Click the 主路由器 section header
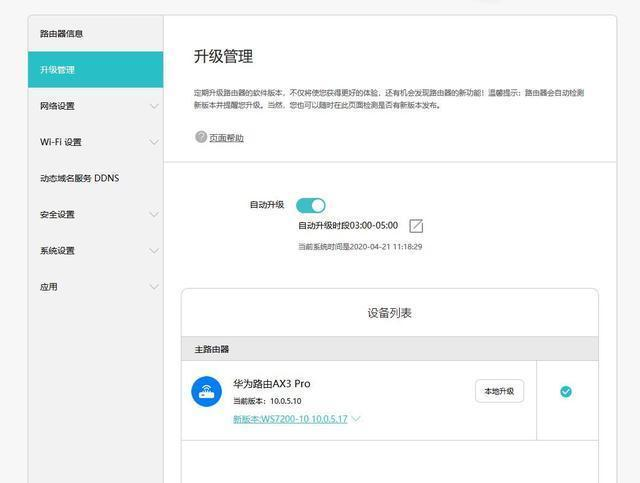 coord(390,349)
